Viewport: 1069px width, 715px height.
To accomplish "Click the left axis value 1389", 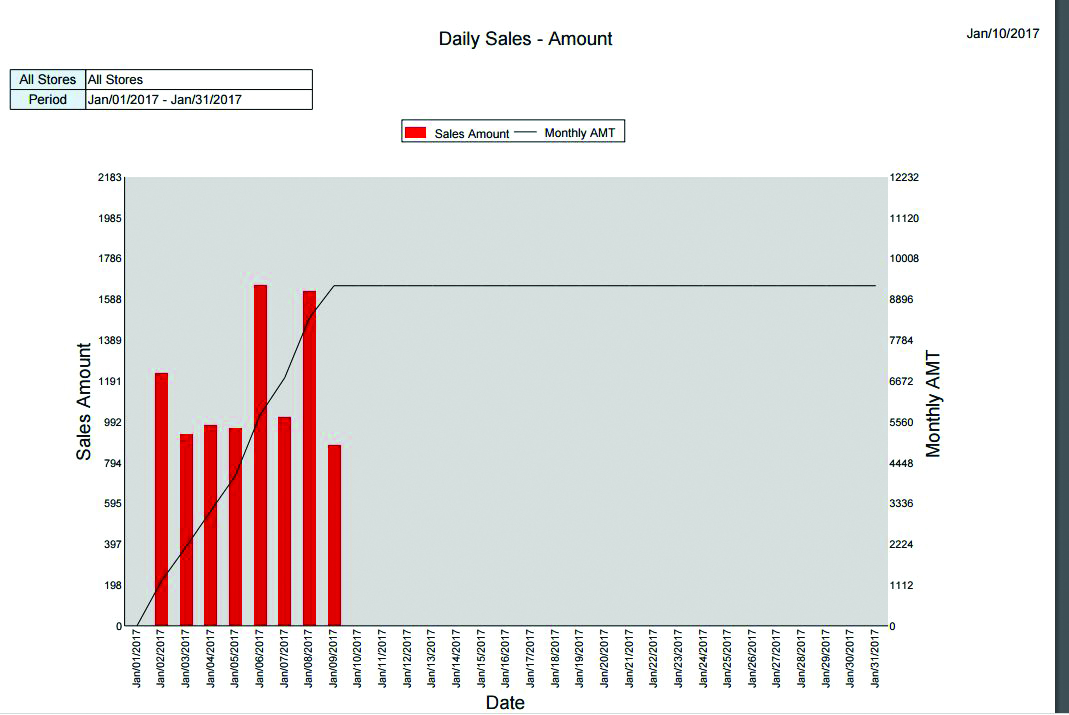I will coord(110,340).
